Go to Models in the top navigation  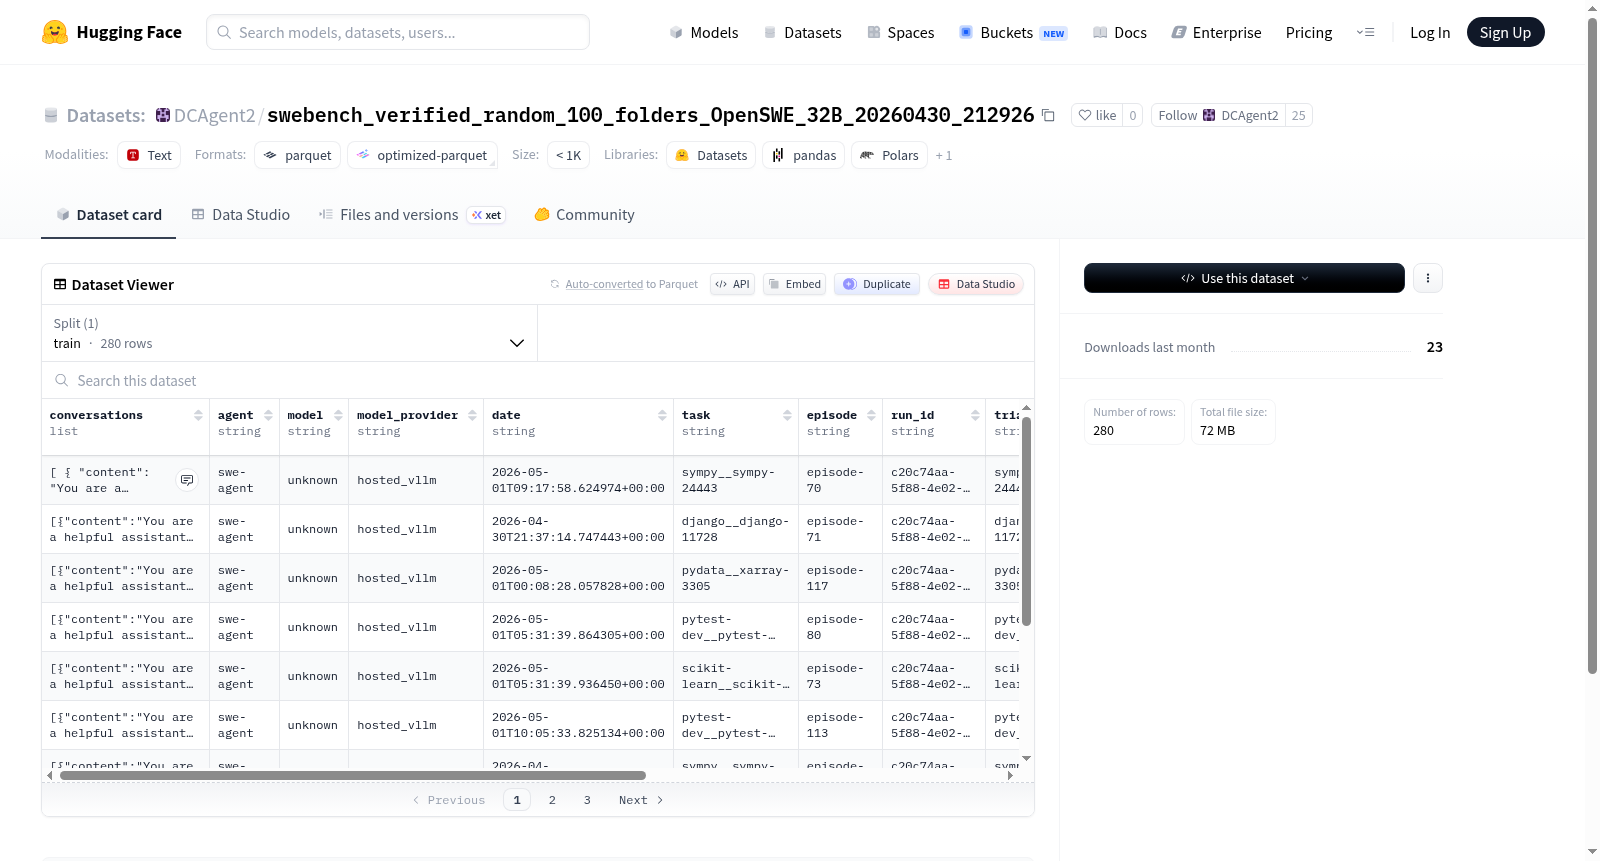[x=704, y=33]
